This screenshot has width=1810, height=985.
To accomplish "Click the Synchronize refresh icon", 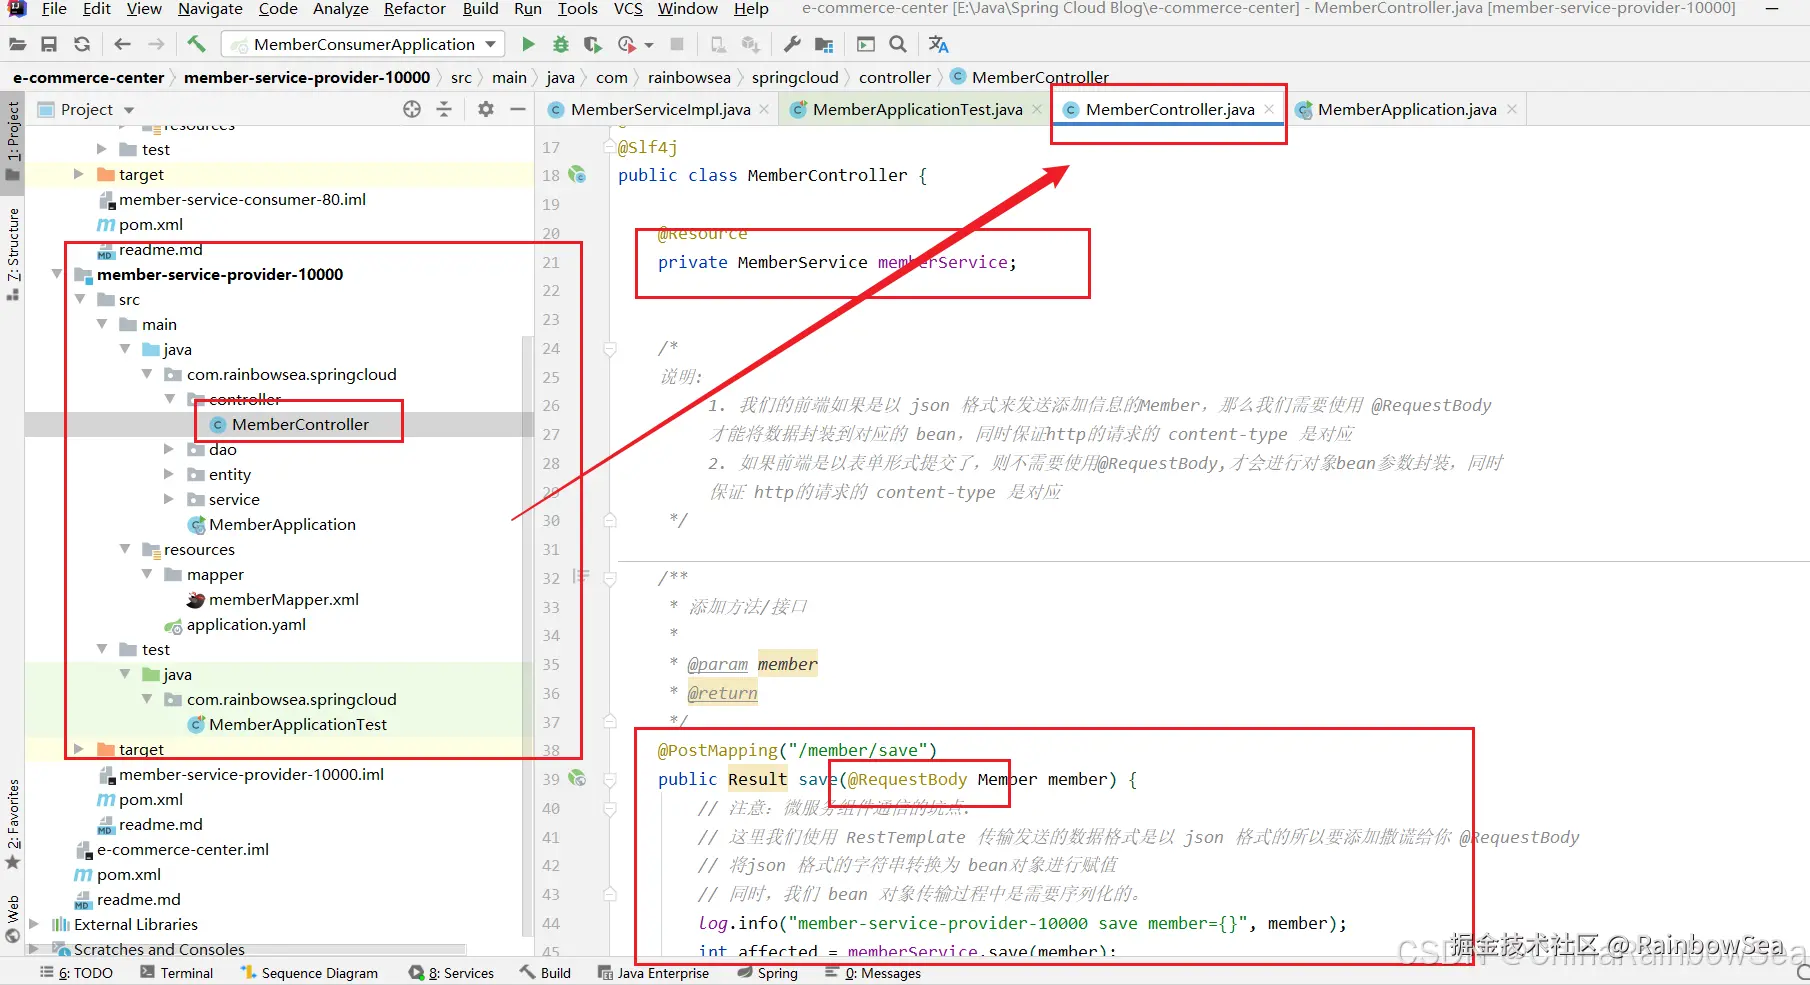I will click(82, 44).
